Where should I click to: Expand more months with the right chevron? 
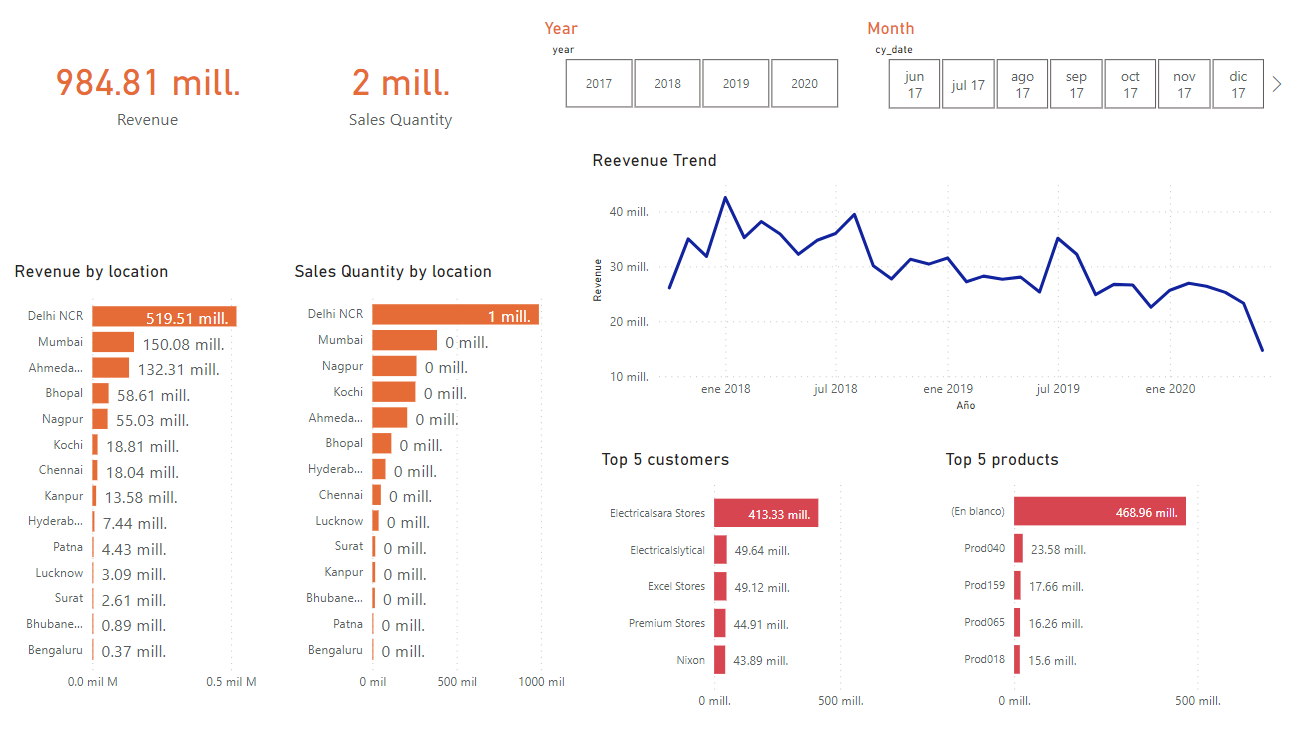point(1276,83)
